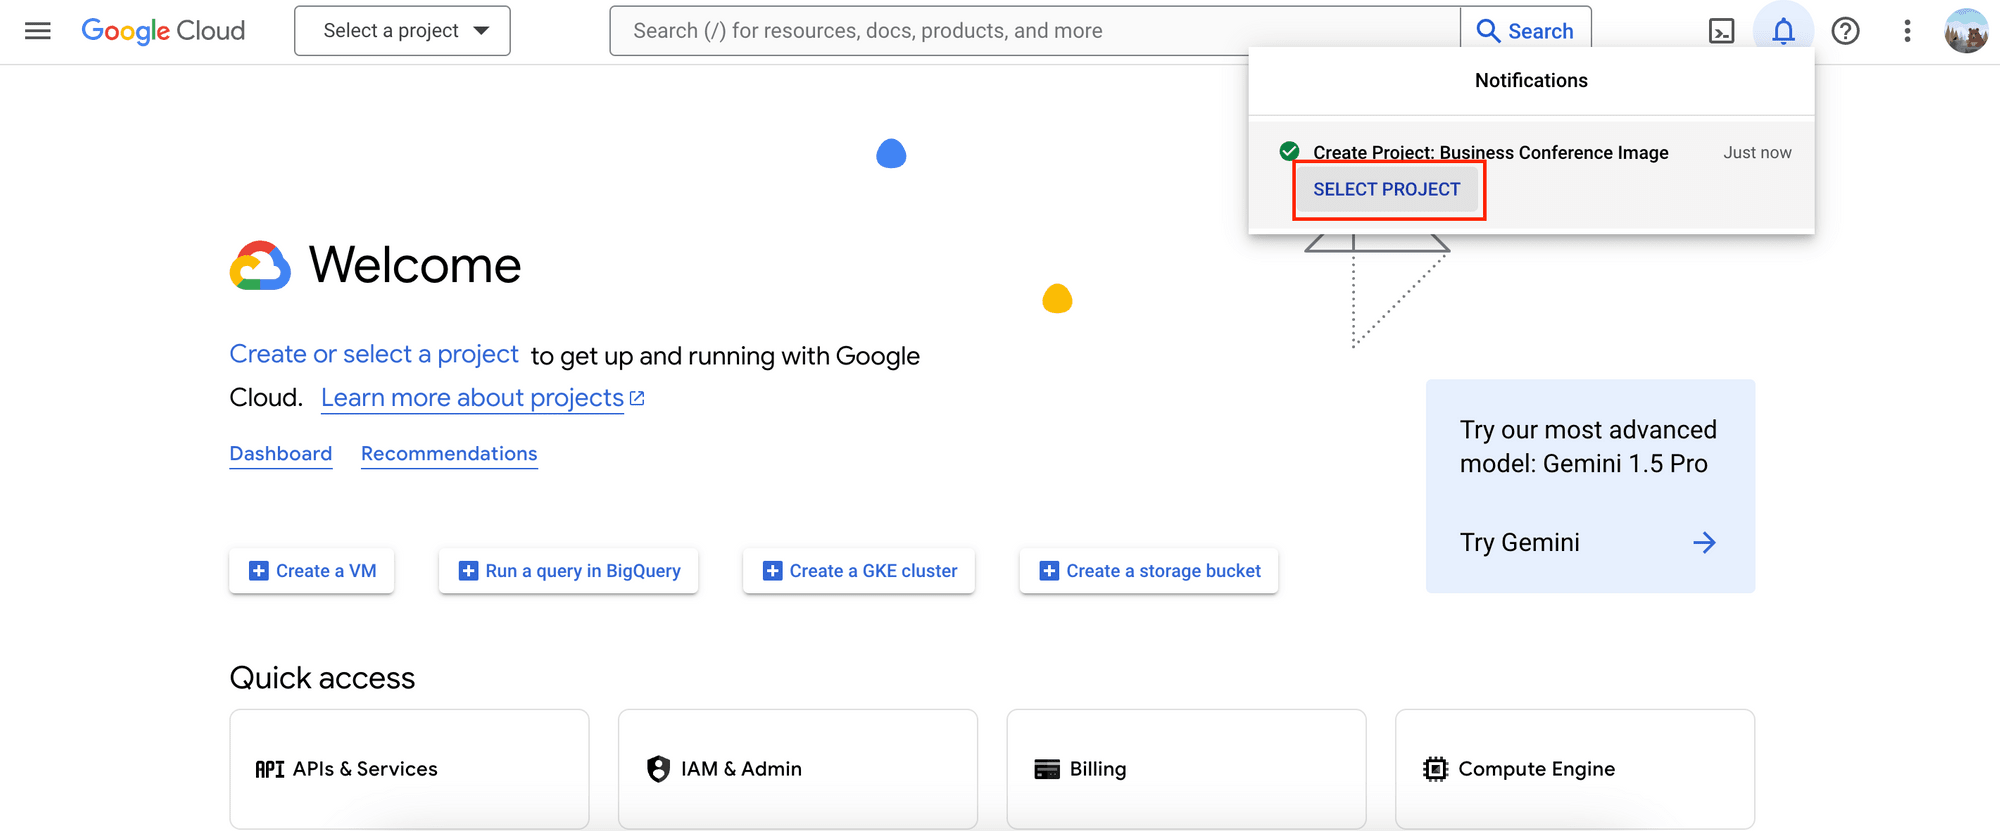Click the shield icon on IAM & Admin

(658, 769)
